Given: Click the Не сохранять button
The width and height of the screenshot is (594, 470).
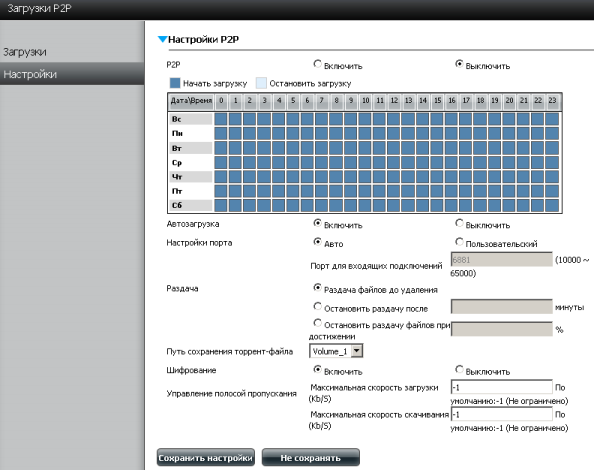Looking at the screenshot, I should click(311, 458).
